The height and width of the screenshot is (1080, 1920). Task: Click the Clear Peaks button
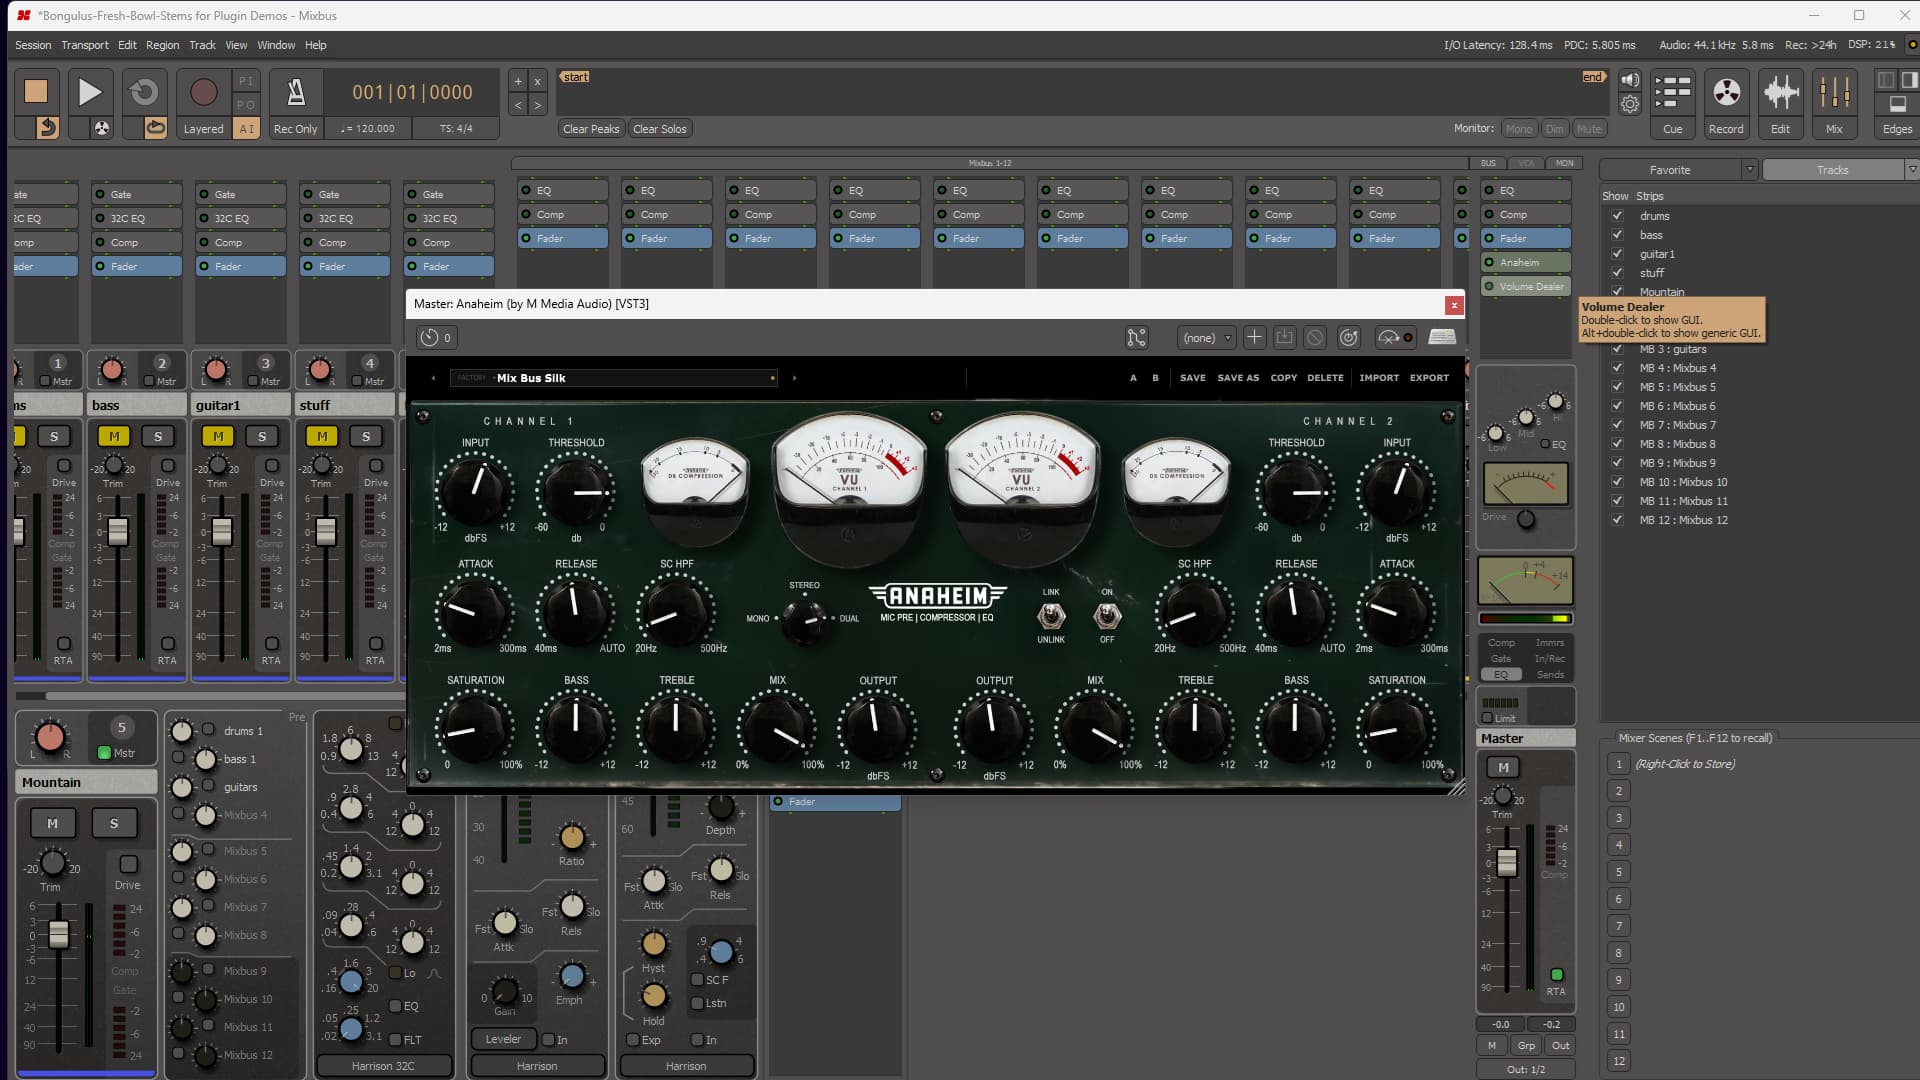tap(591, 128)
